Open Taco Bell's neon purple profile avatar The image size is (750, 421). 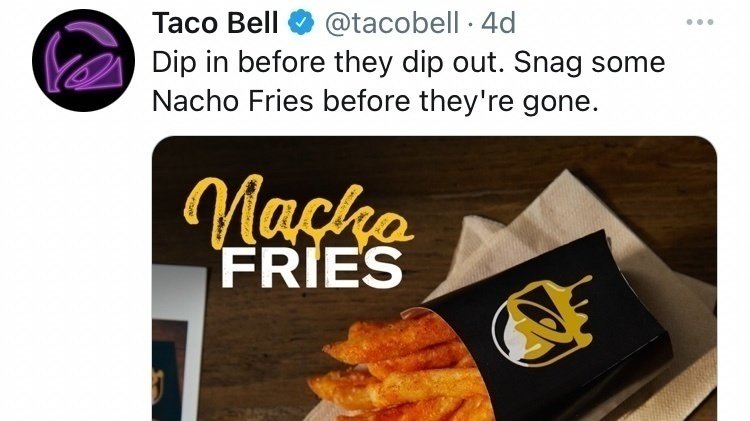click(84, 60)
